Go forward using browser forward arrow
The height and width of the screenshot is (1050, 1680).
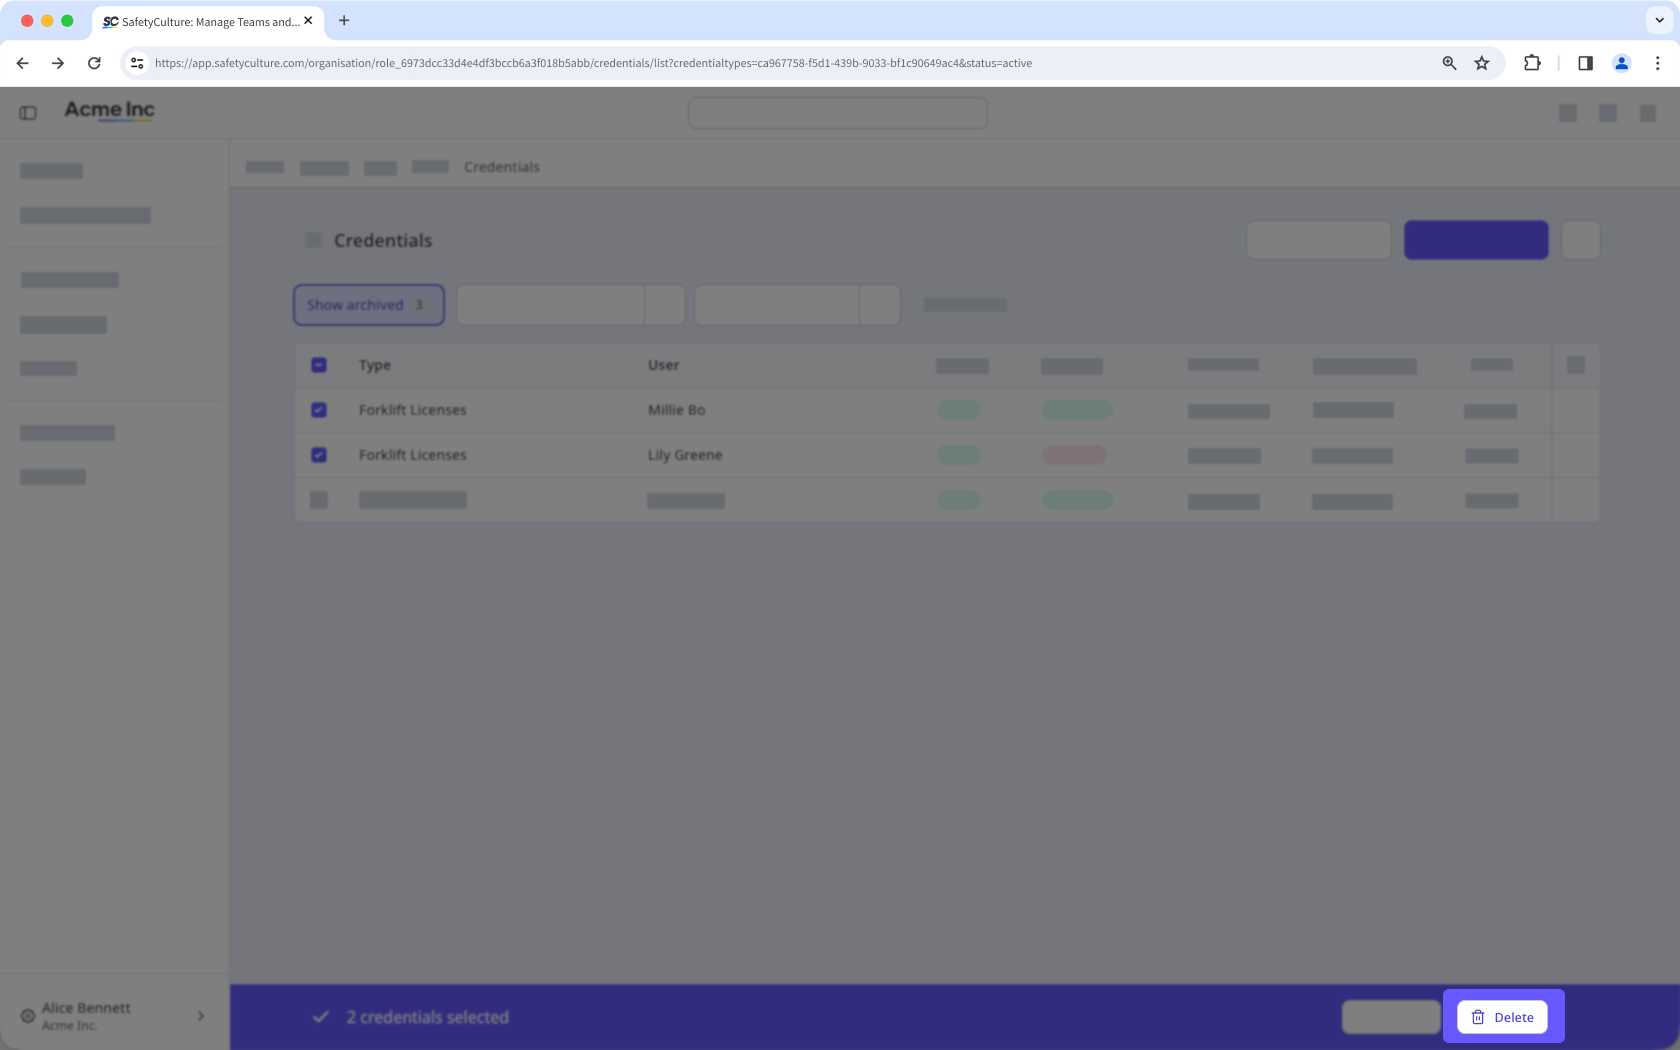point(58,63)
